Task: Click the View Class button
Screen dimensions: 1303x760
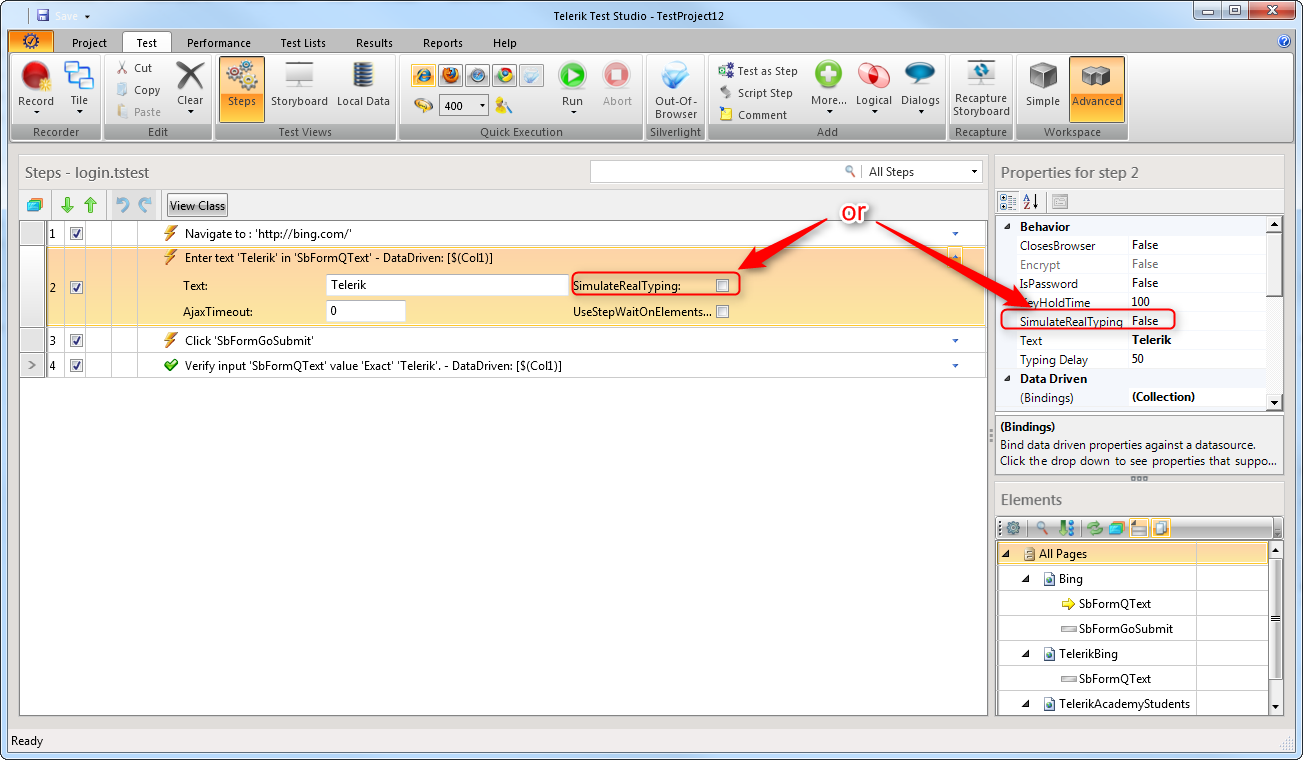Action: click(x=198, y=206)
